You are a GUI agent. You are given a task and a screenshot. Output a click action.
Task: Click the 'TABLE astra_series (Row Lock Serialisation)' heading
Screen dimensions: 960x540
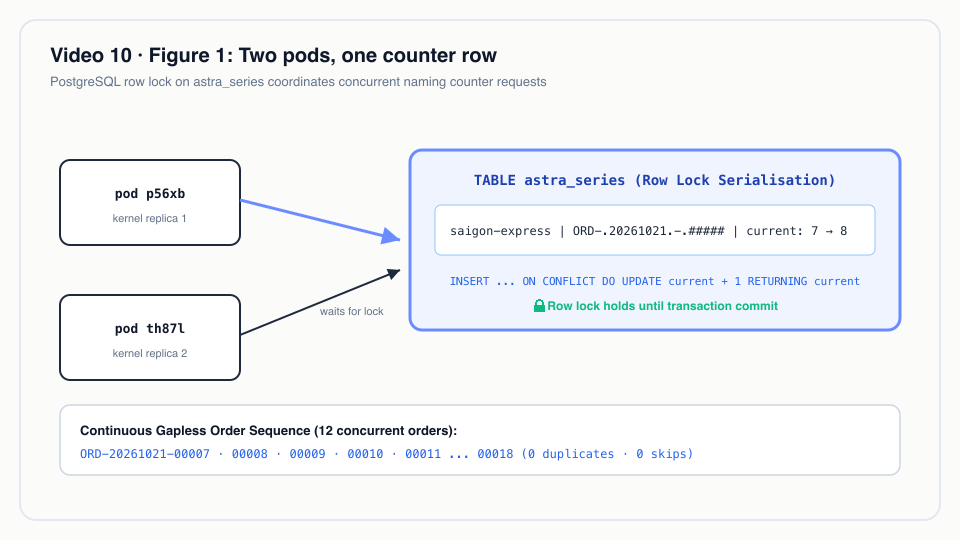pyautogui.click(x=654, y=180)
